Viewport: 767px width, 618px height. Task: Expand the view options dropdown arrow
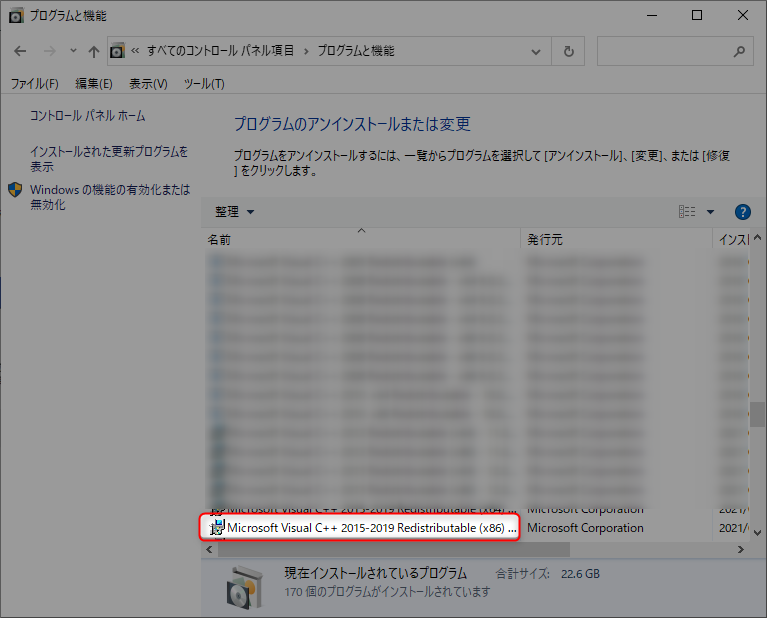pyautogui.click(x=710, y=212)
